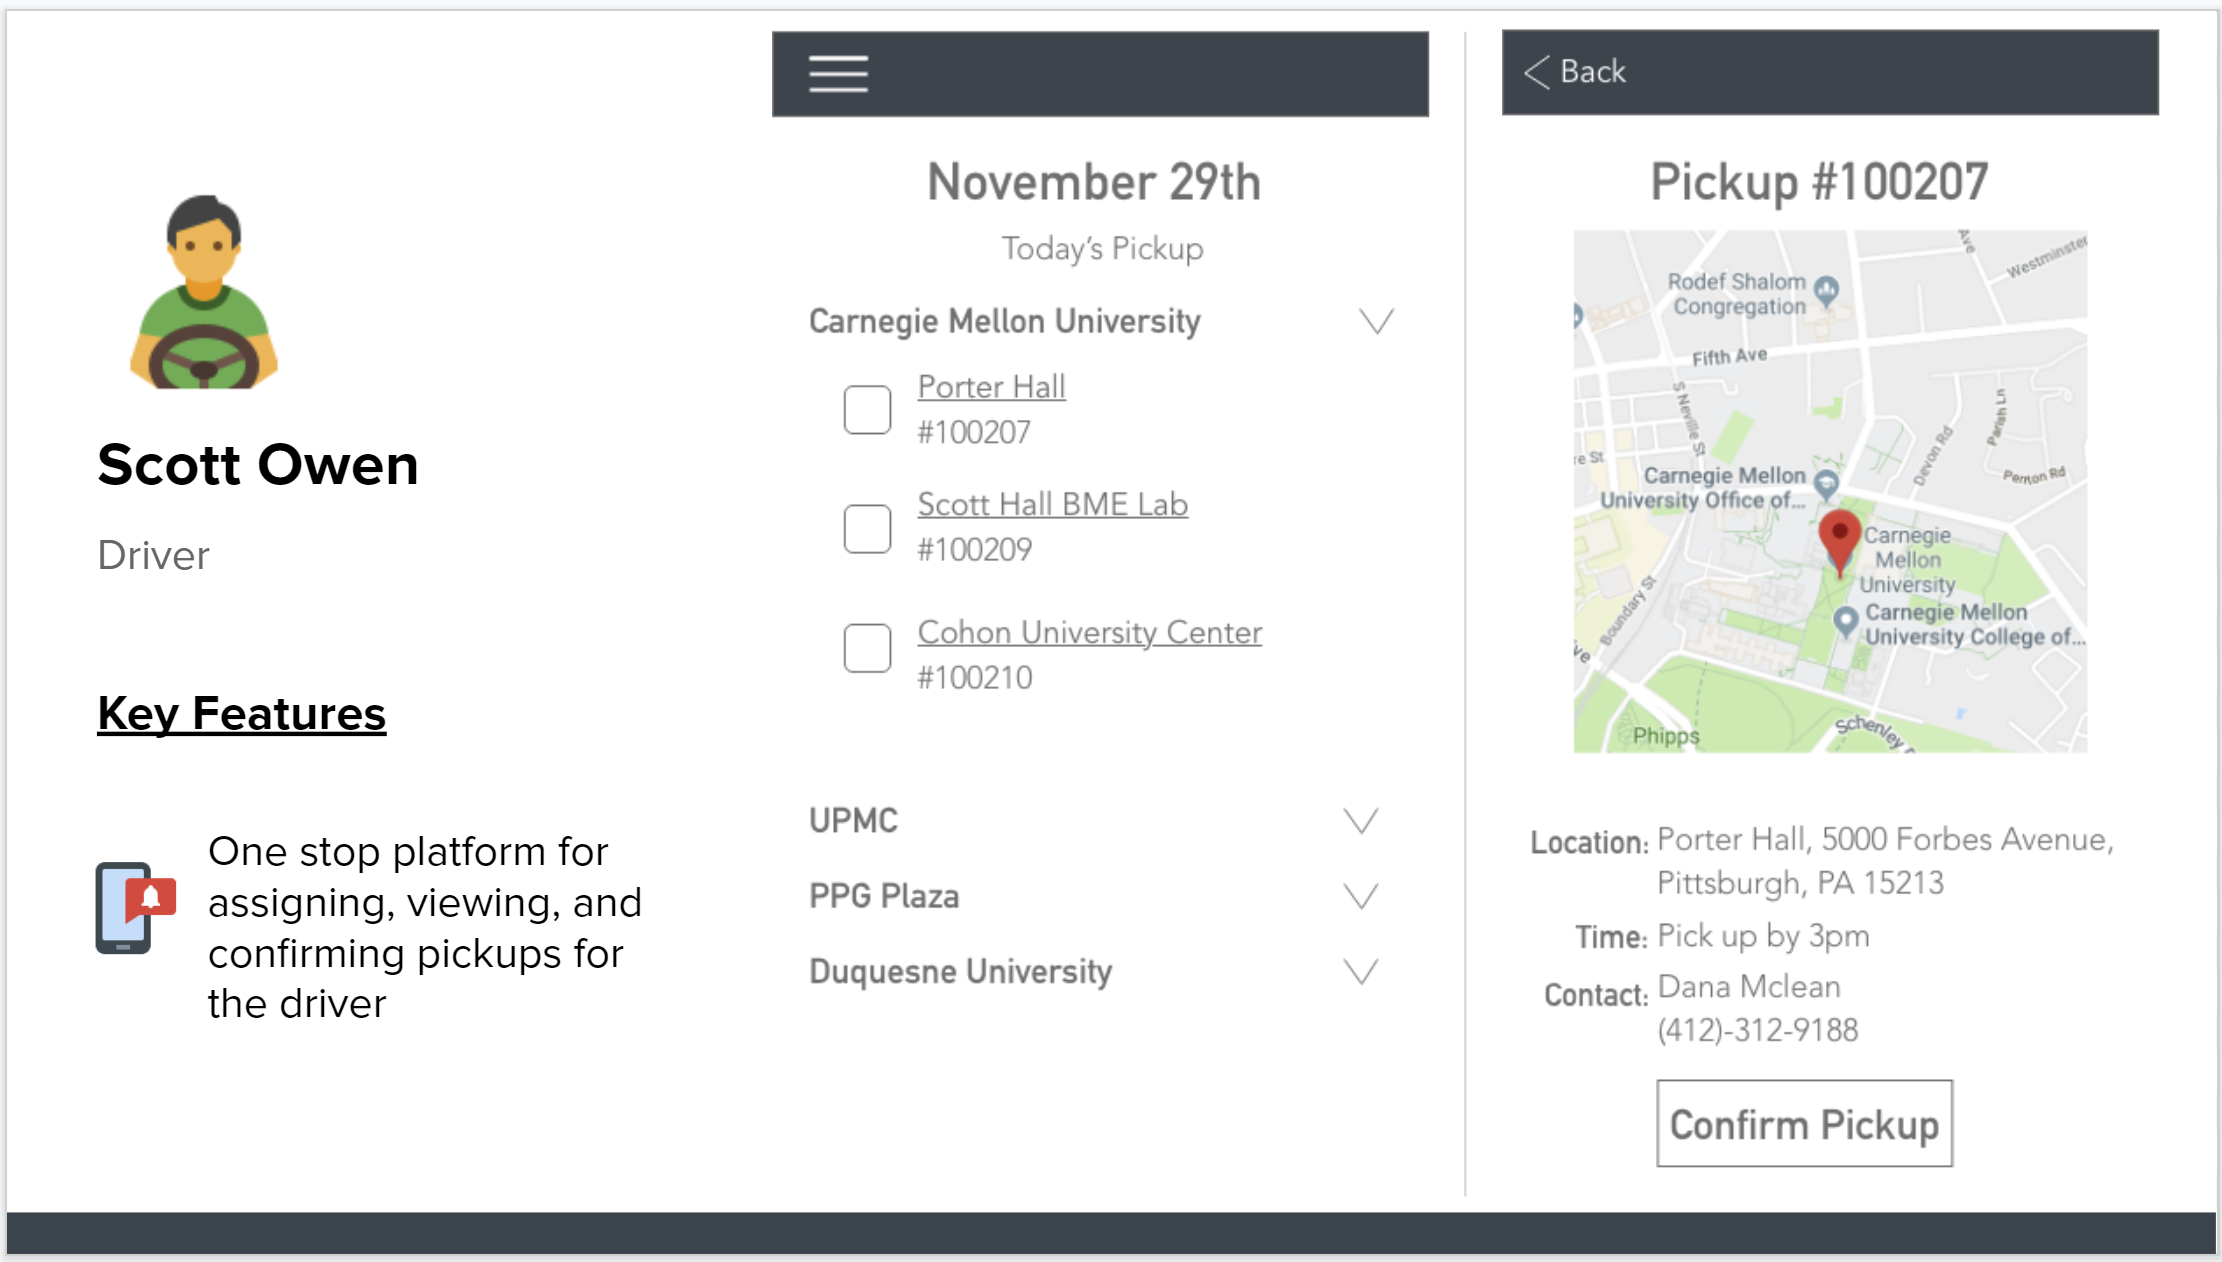This screenshot has height=1262, width=2222.
Task: Check the Porter Hall pickup checkbox
Action: pyautogui.click(x=867, y=410)
